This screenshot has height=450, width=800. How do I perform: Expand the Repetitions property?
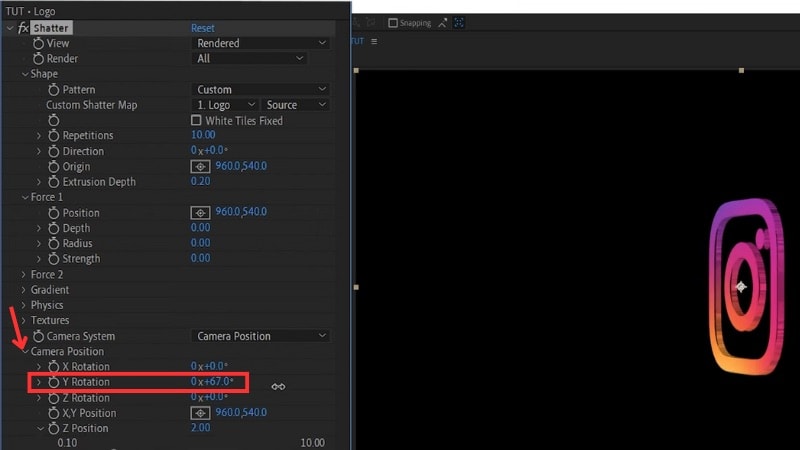[x=39, y=136]
